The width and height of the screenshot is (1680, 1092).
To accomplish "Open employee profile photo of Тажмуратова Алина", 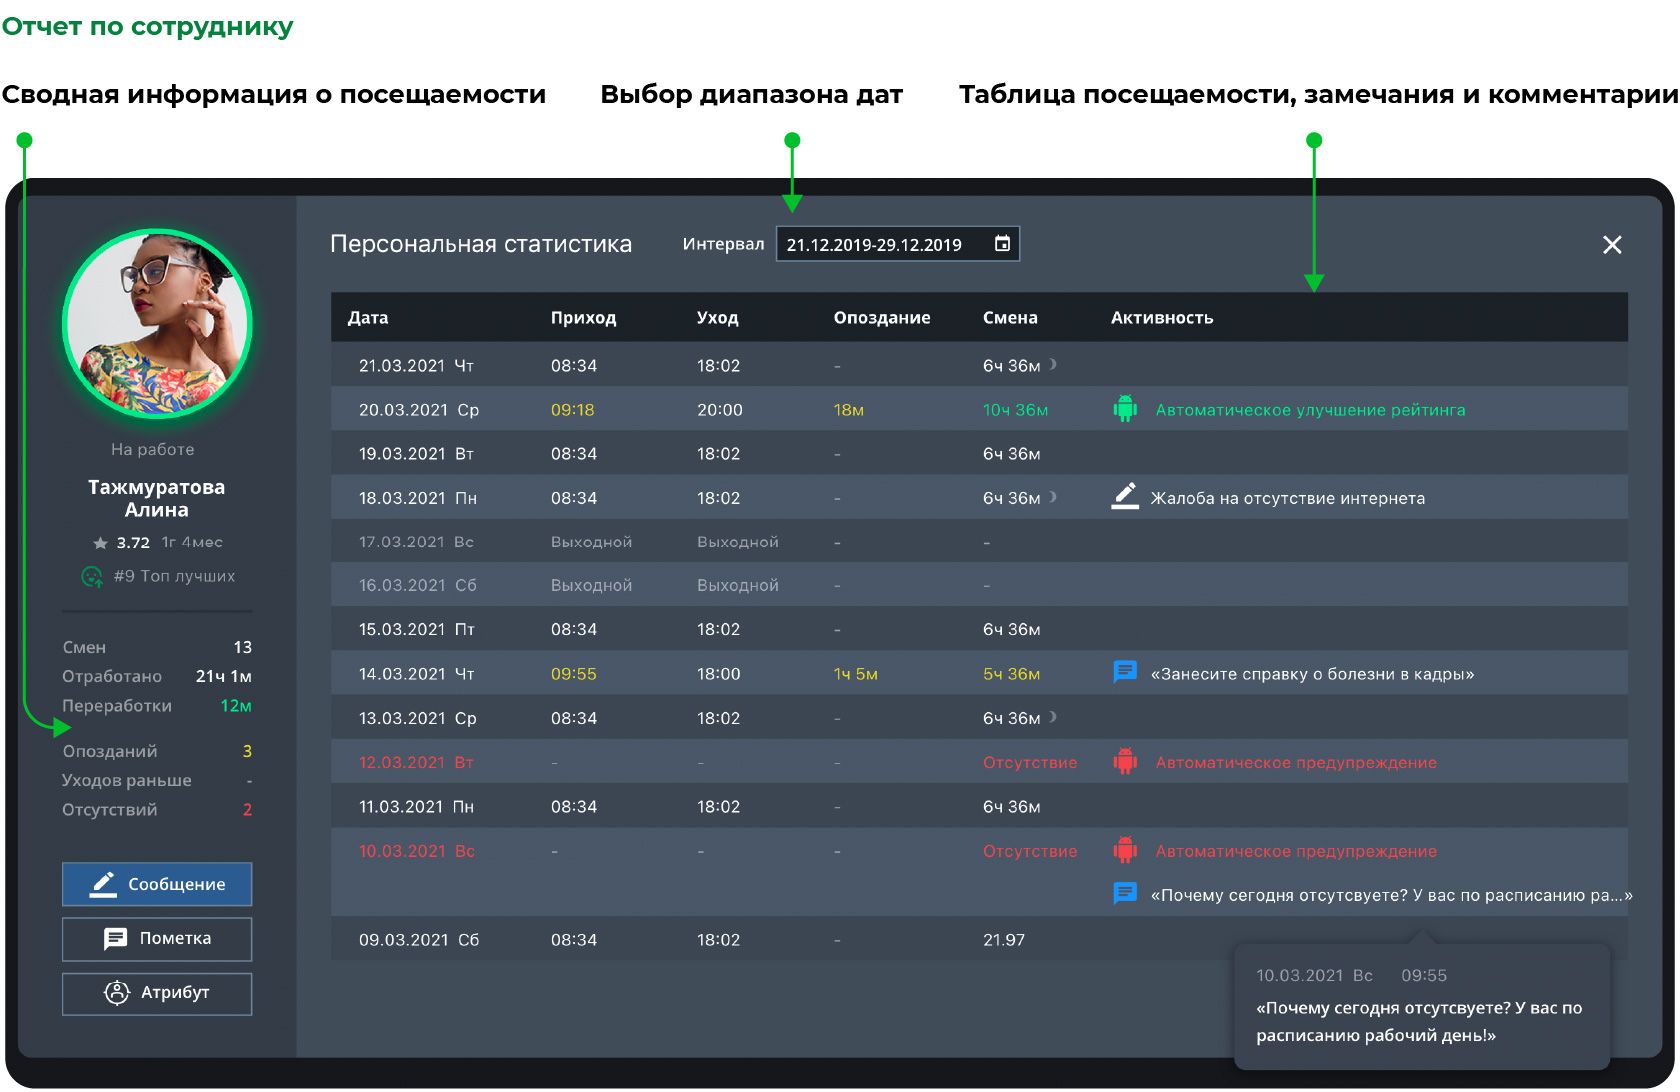I will coord(157,324).
